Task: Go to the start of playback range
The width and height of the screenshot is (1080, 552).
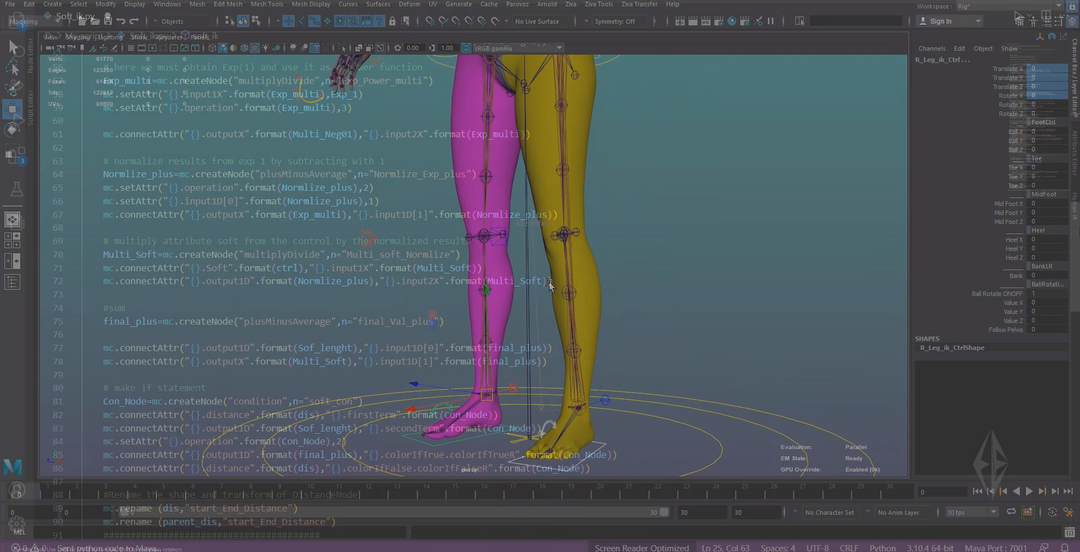Action: coord(977,491)
